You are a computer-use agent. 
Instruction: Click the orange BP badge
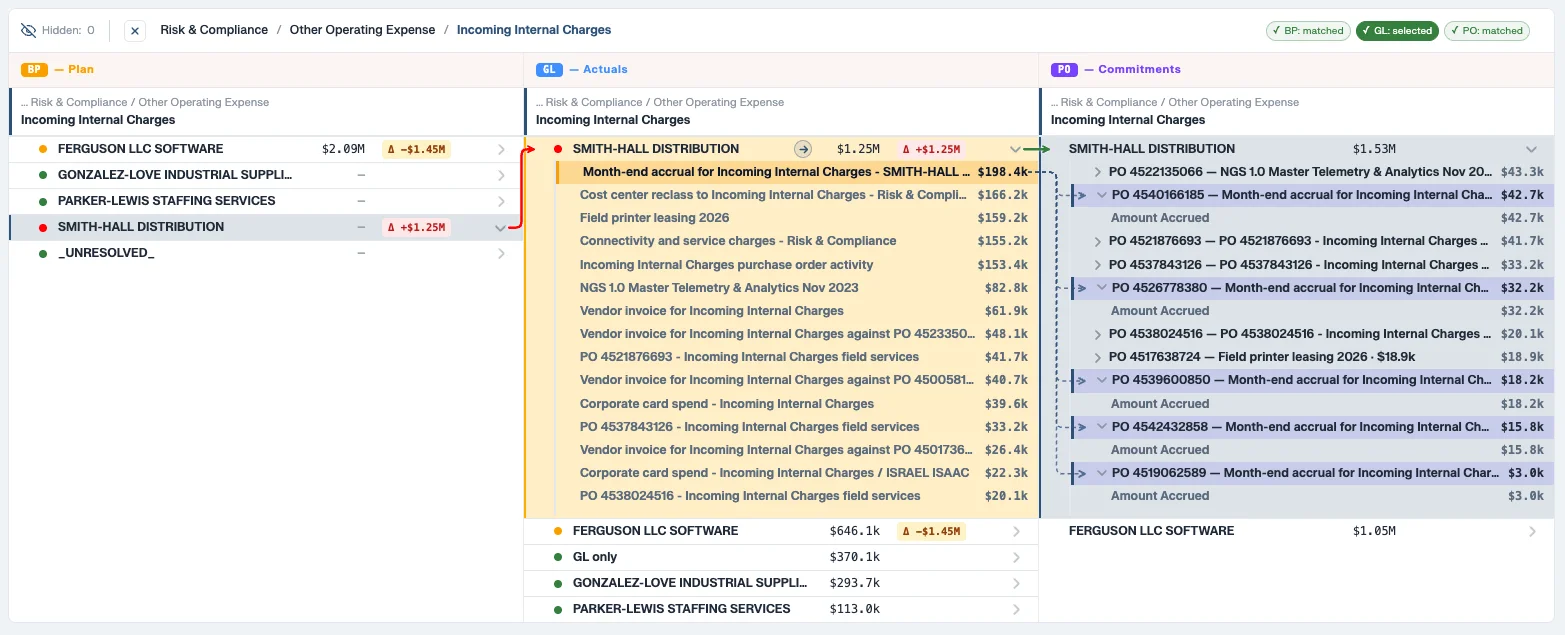[x=34, y=69]
